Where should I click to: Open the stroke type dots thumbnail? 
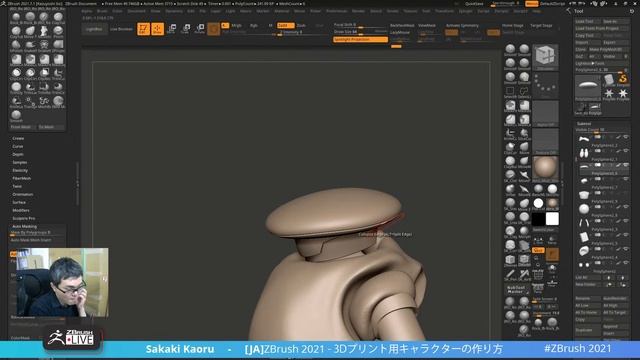pos(545,85)
